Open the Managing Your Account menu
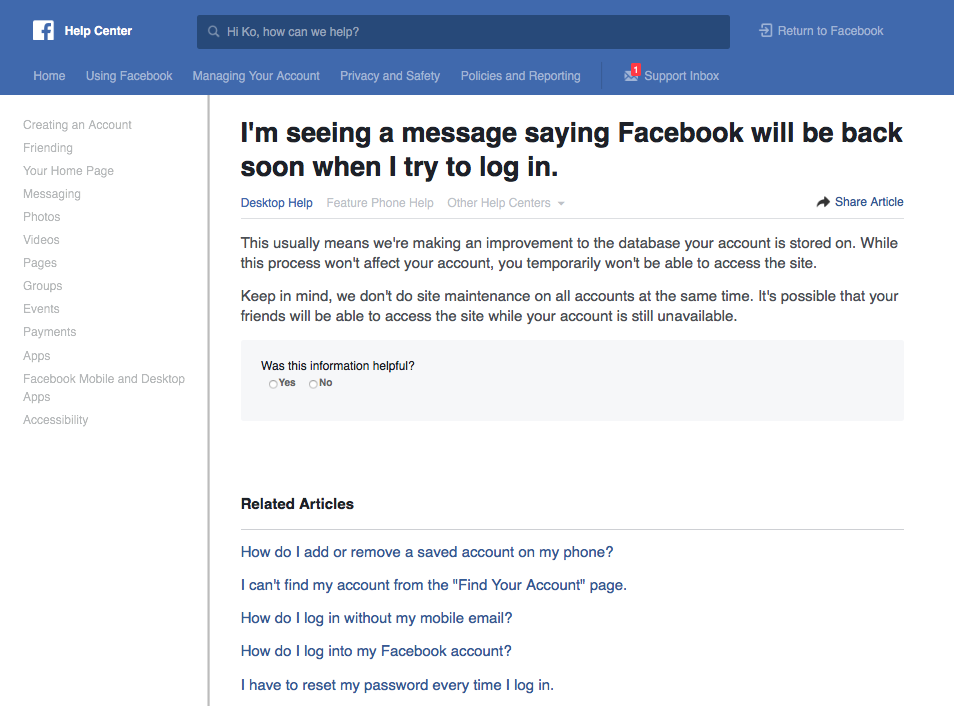954x717 pixels. tap(256, 76)
